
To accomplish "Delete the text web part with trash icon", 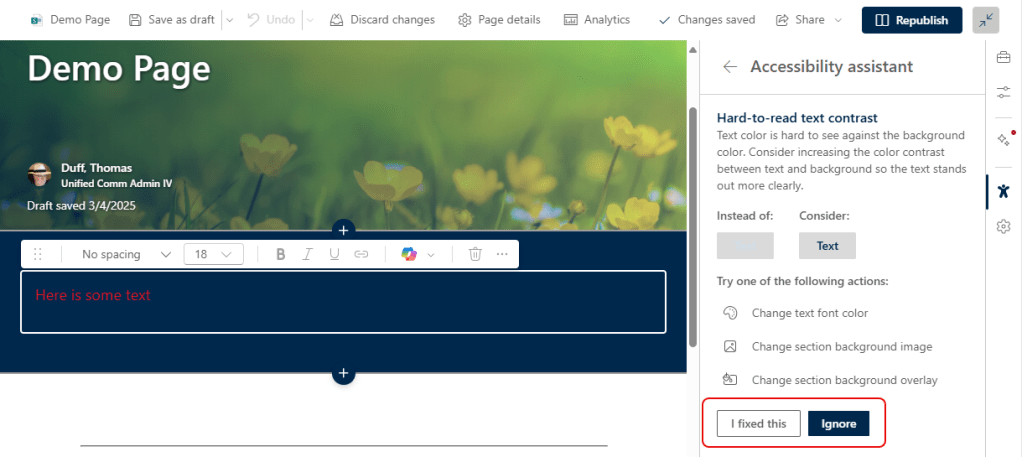I will click(x=475, y=254).
